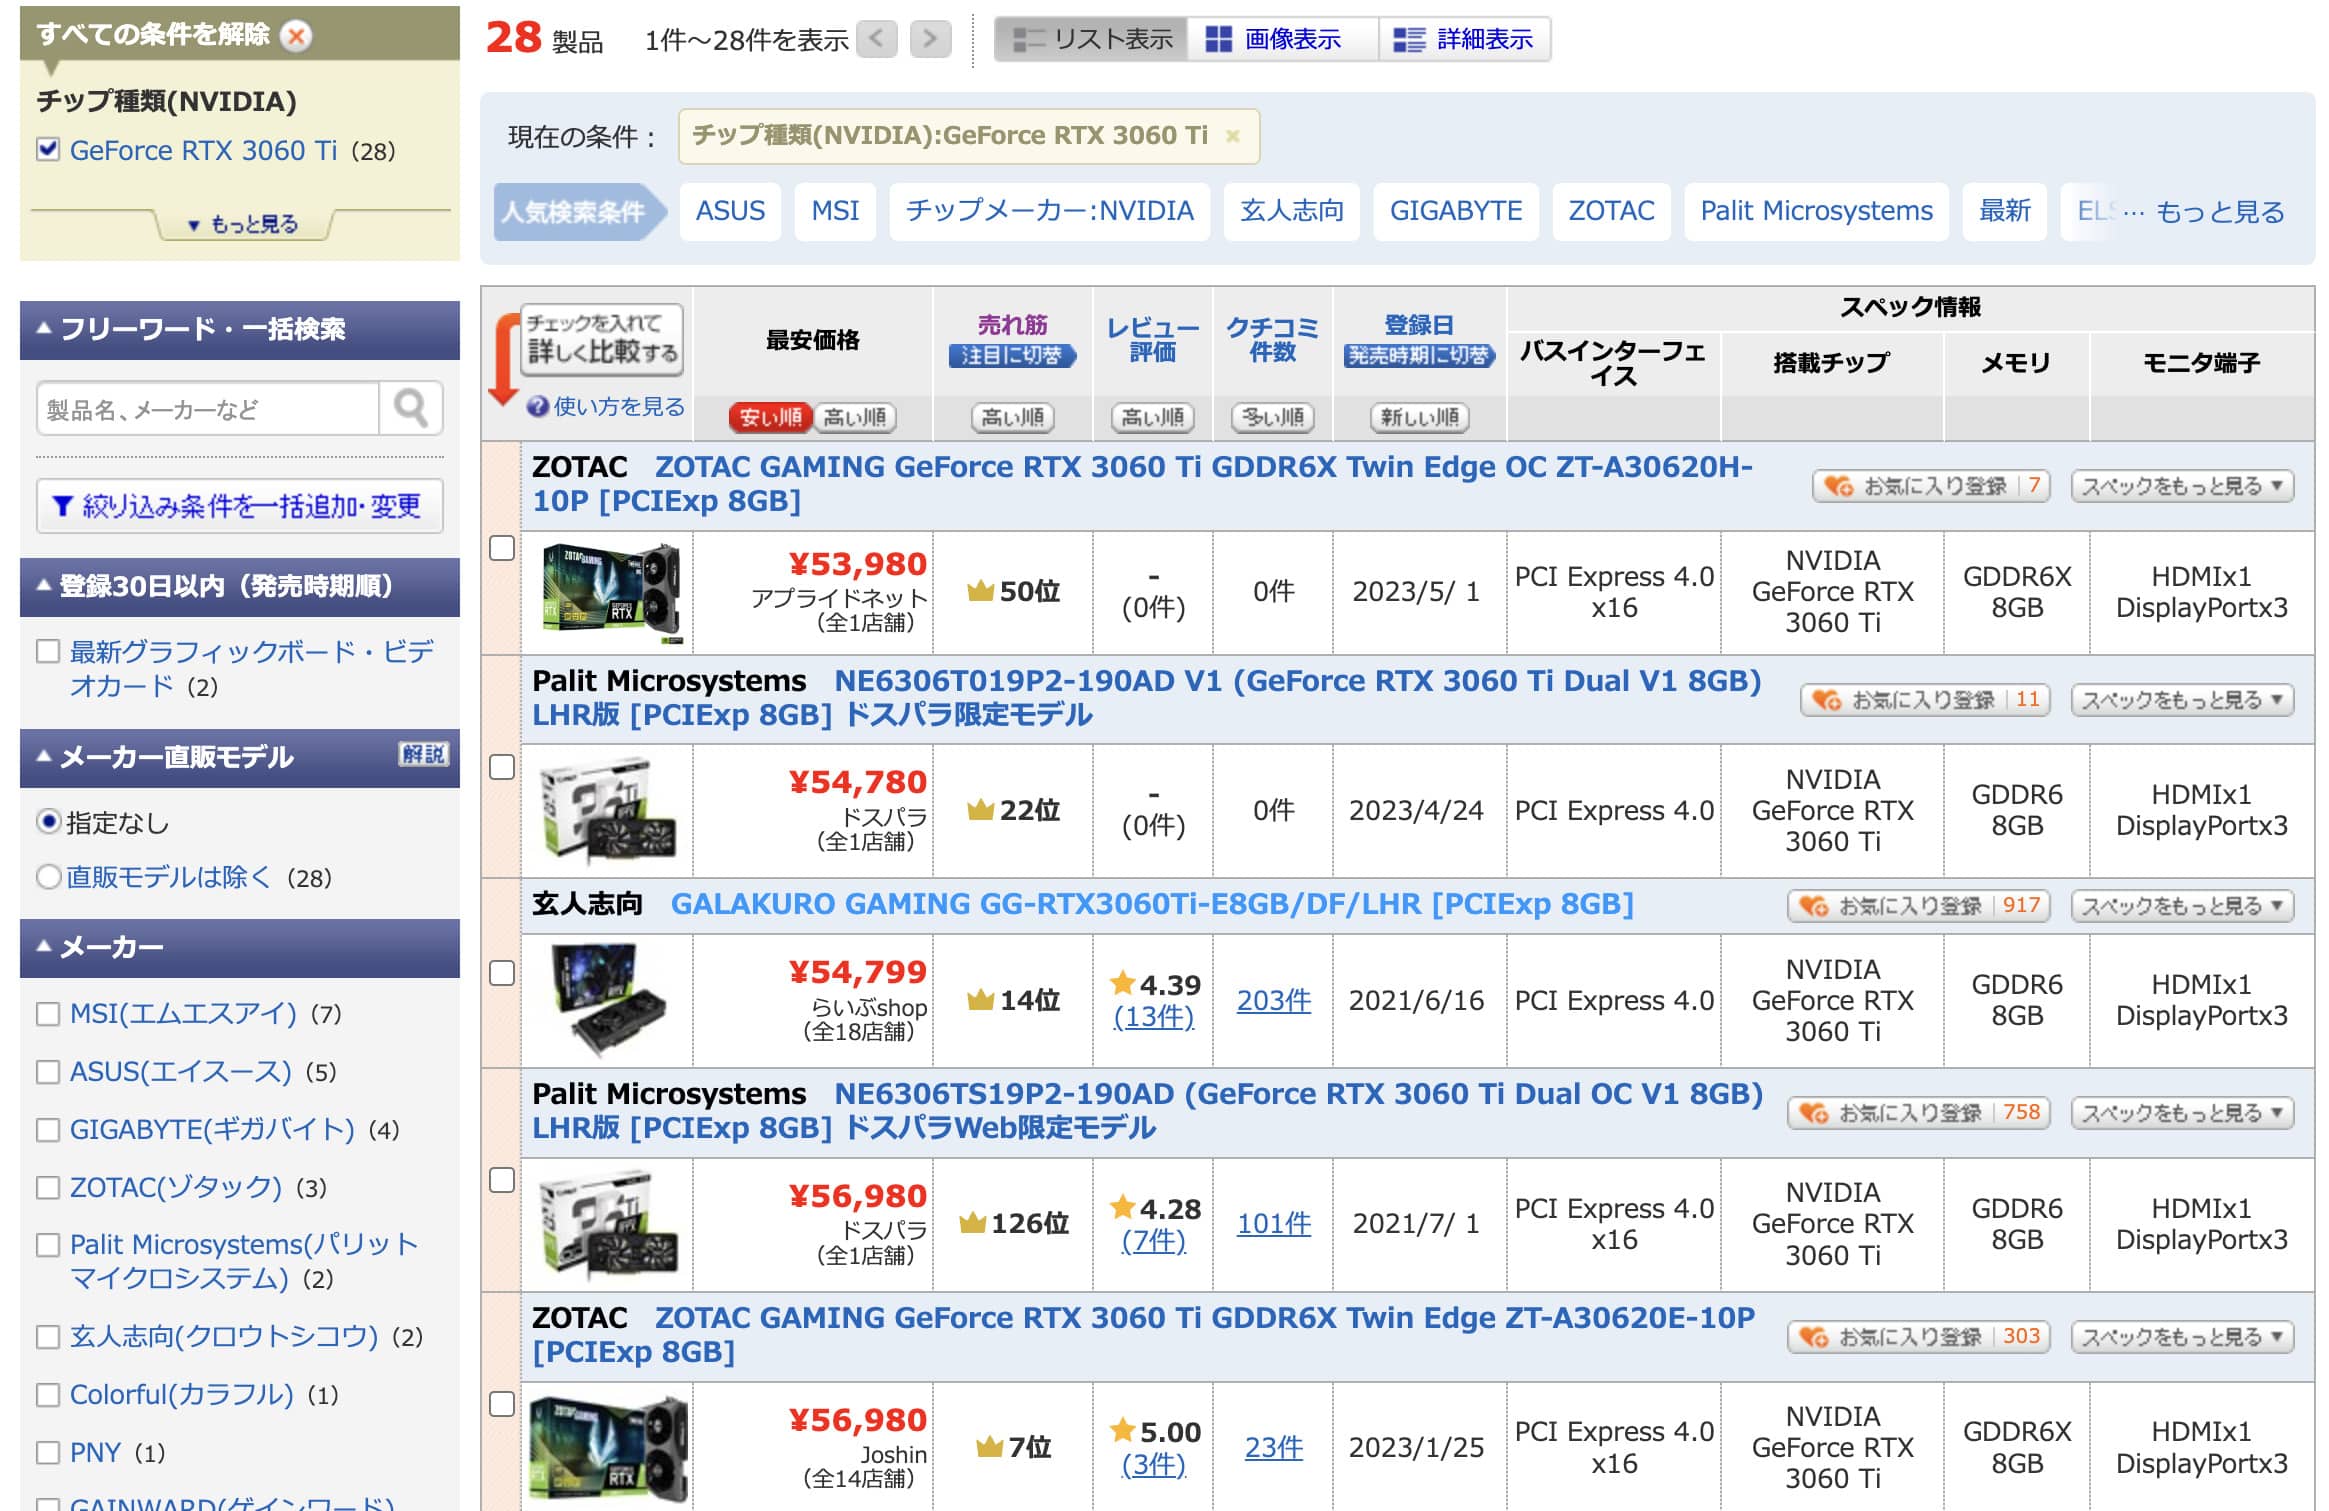Switch to list view (リスト表示)
The image size is (2329, 1511).
click(1092, 39)
